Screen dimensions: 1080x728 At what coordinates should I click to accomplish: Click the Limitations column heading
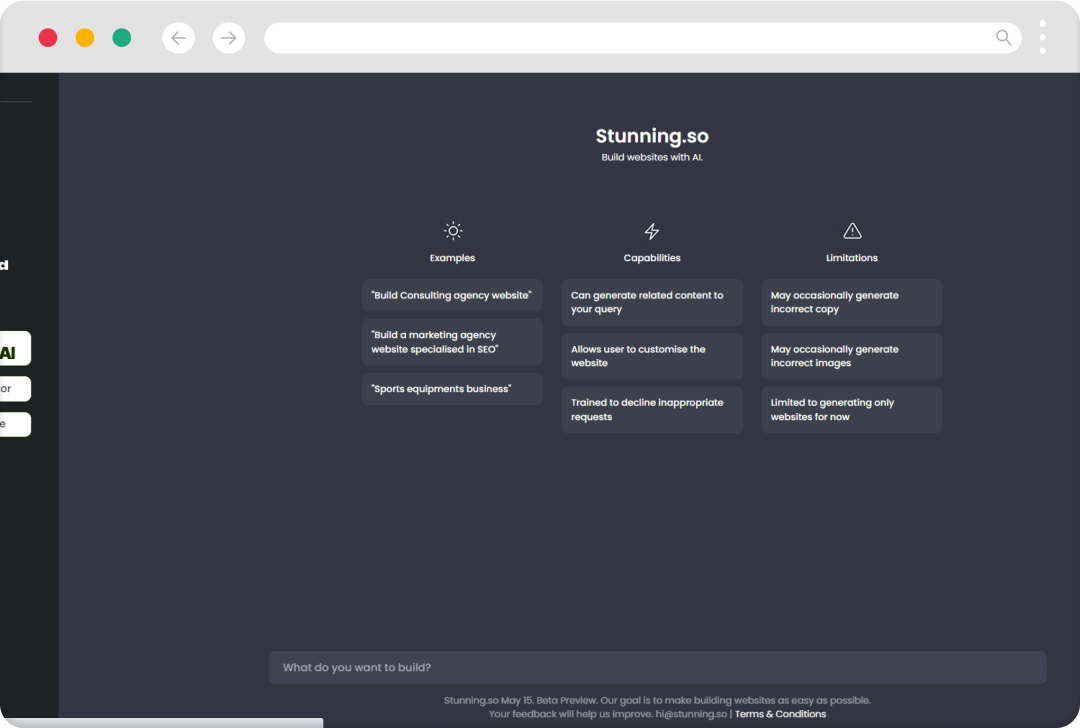tap(852, 258)
